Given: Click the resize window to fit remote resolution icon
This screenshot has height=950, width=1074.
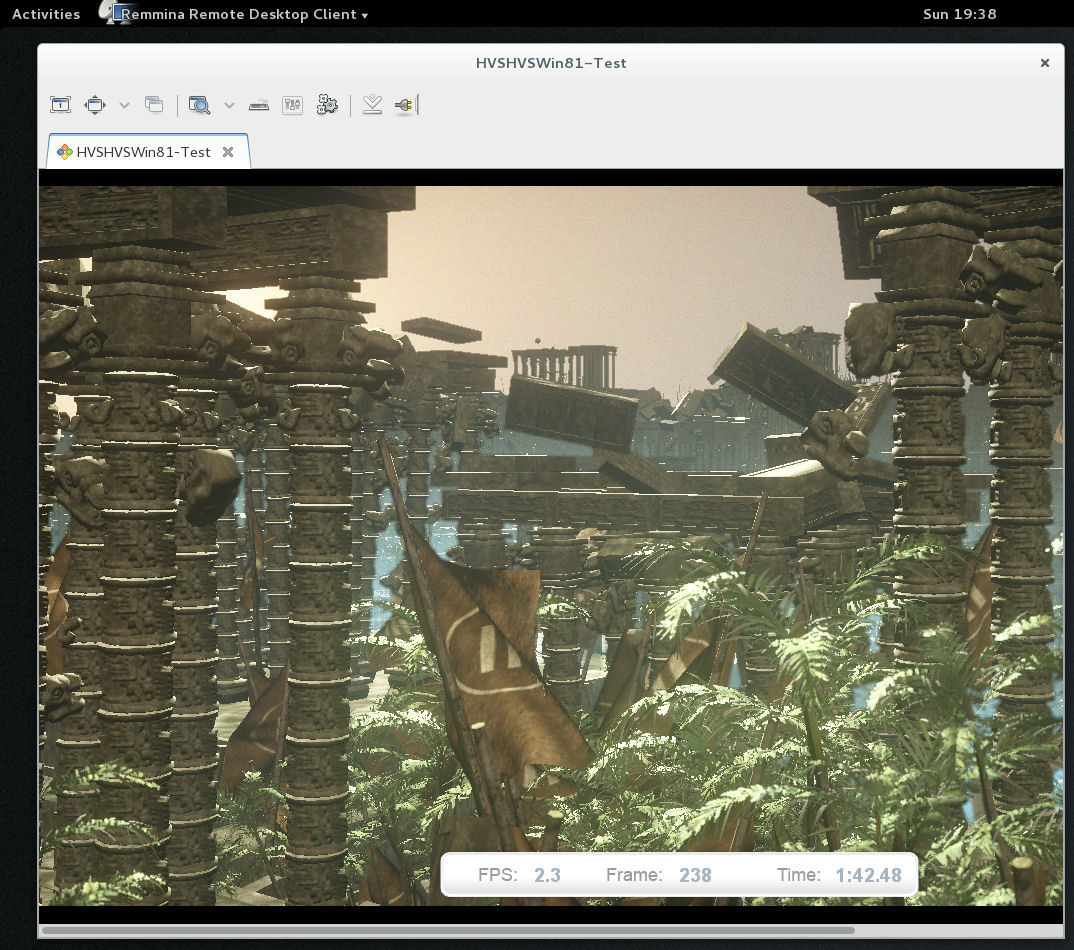Looking at the screenshot, I should pyautogui.click(x=60, y=105).
